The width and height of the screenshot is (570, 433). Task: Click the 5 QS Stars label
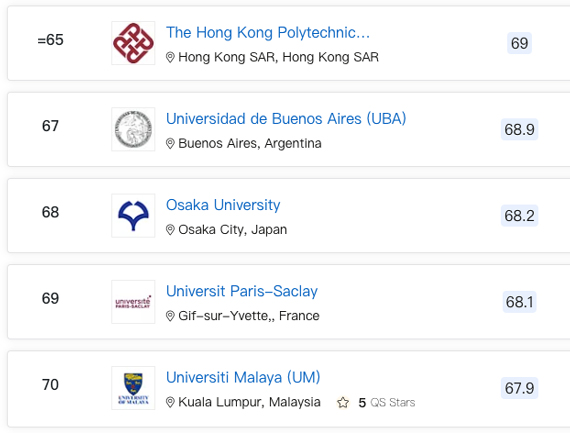387,402
